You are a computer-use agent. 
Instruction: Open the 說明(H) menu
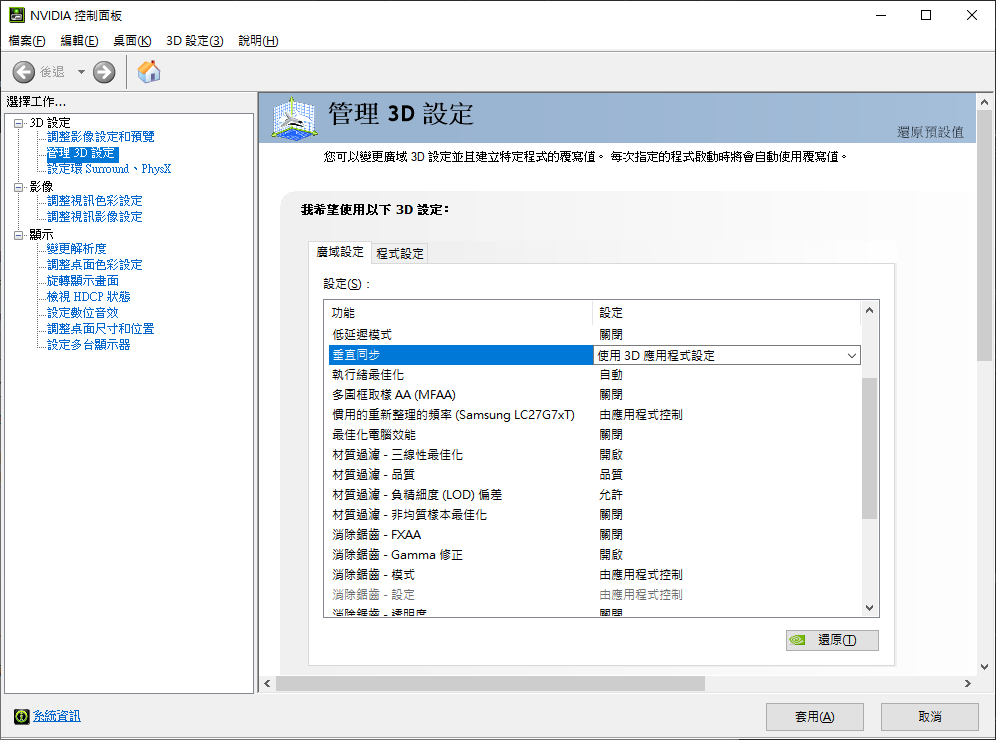pos(258,41)
